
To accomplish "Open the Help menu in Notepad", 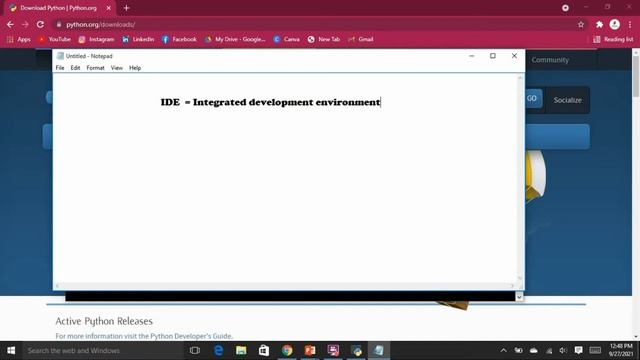I will point(135,68).
